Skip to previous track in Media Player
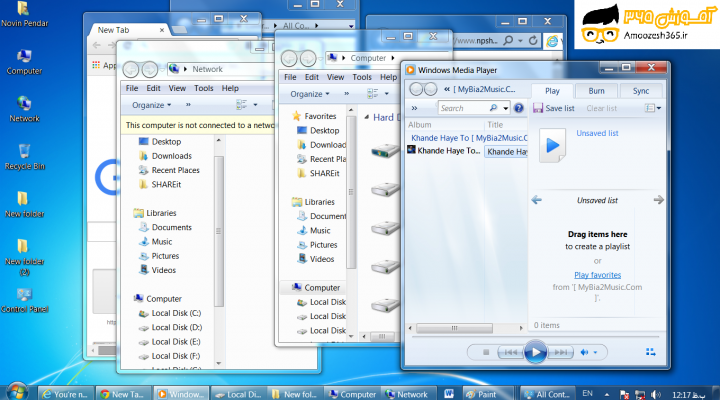This screenshot has width=720, height=400. click(511, 352)
